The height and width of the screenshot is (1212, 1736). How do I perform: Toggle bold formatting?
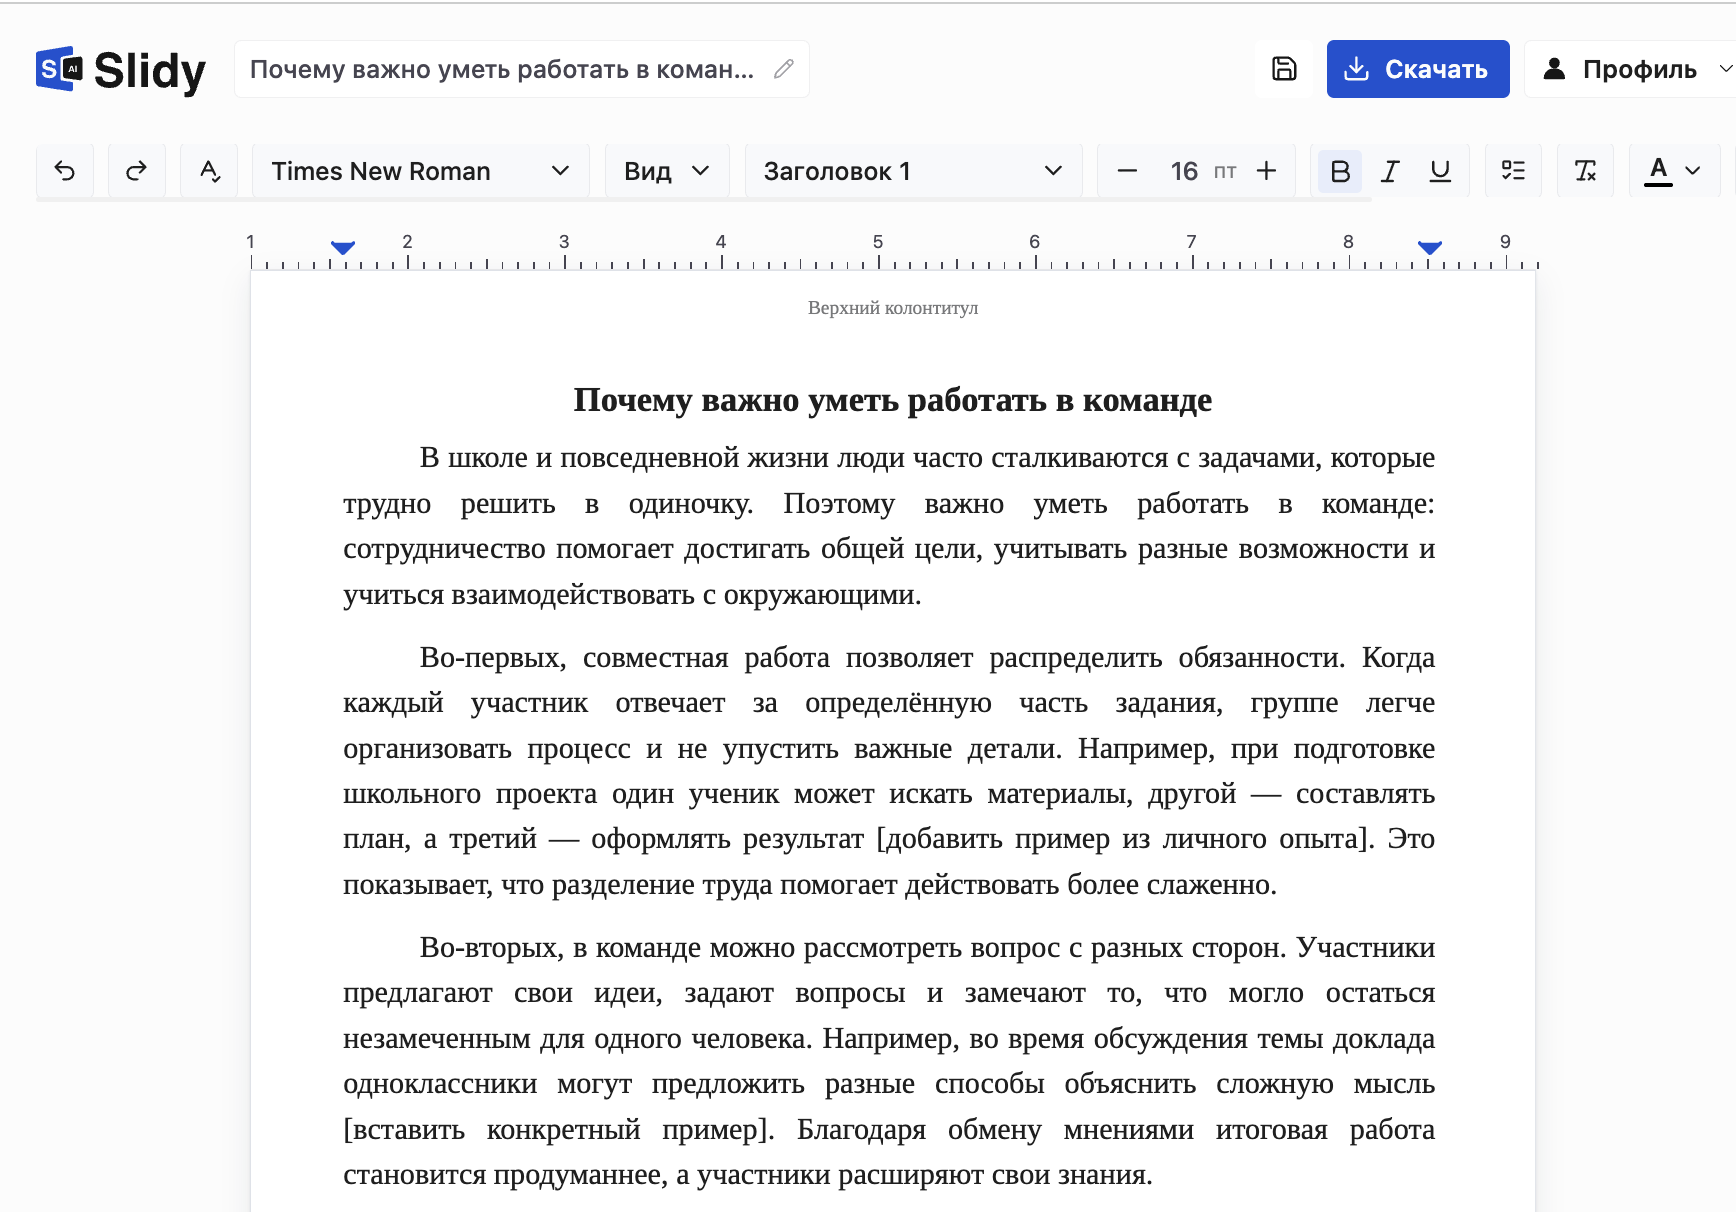1340,171
